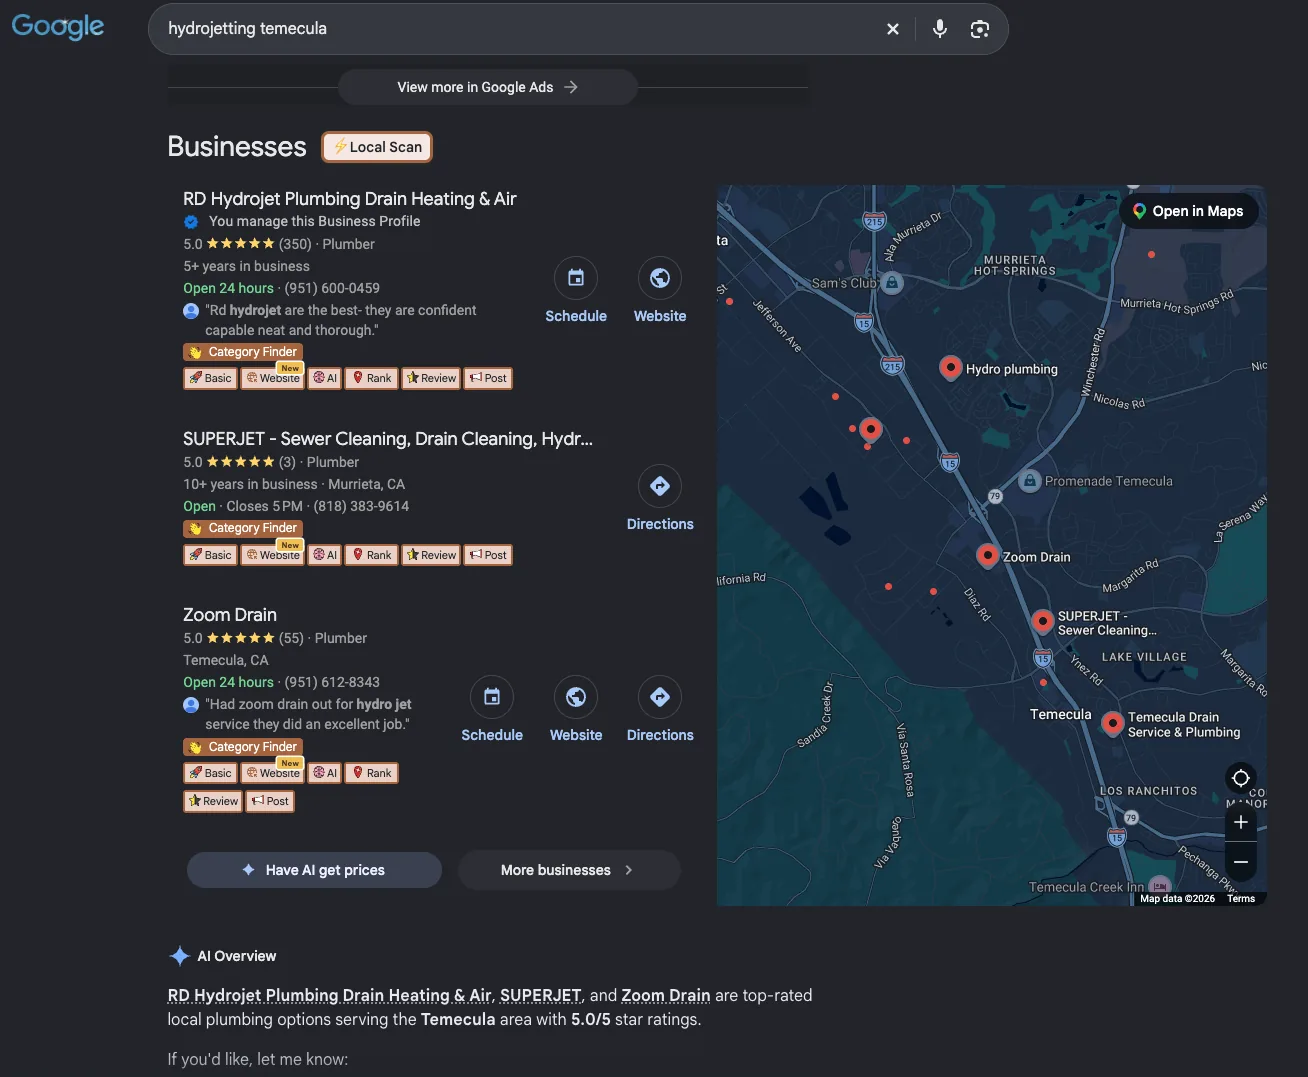Open Category Finder for SUPERJET listing

[243, 528]
